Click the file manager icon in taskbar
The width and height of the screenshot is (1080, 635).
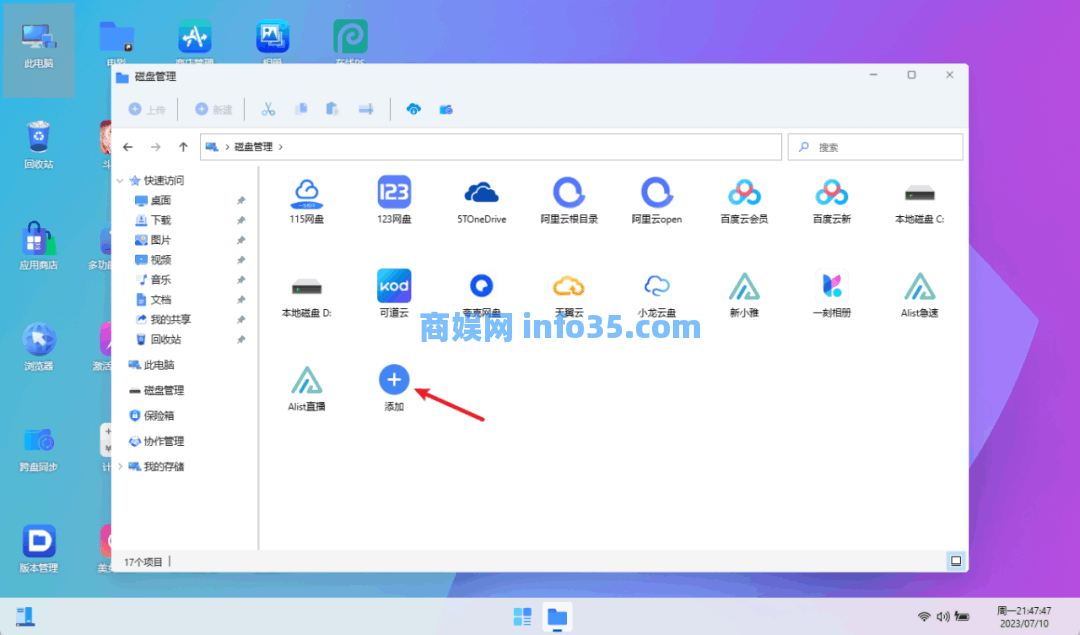pos(557,616)
